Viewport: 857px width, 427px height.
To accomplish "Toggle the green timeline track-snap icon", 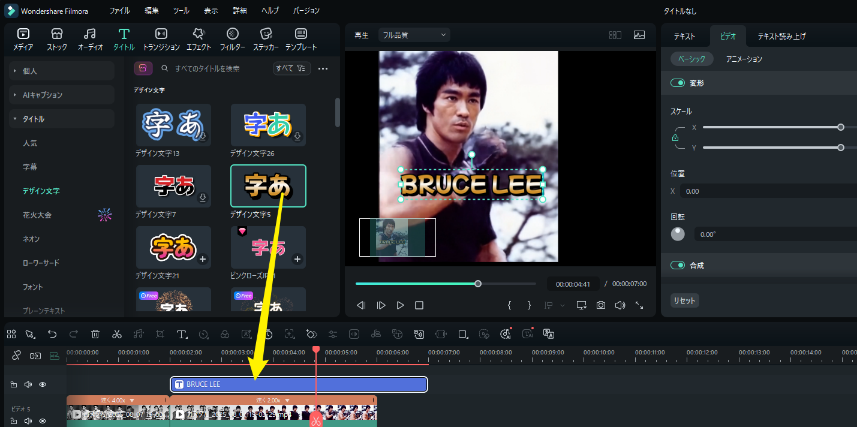I will (x=54, y=355).
